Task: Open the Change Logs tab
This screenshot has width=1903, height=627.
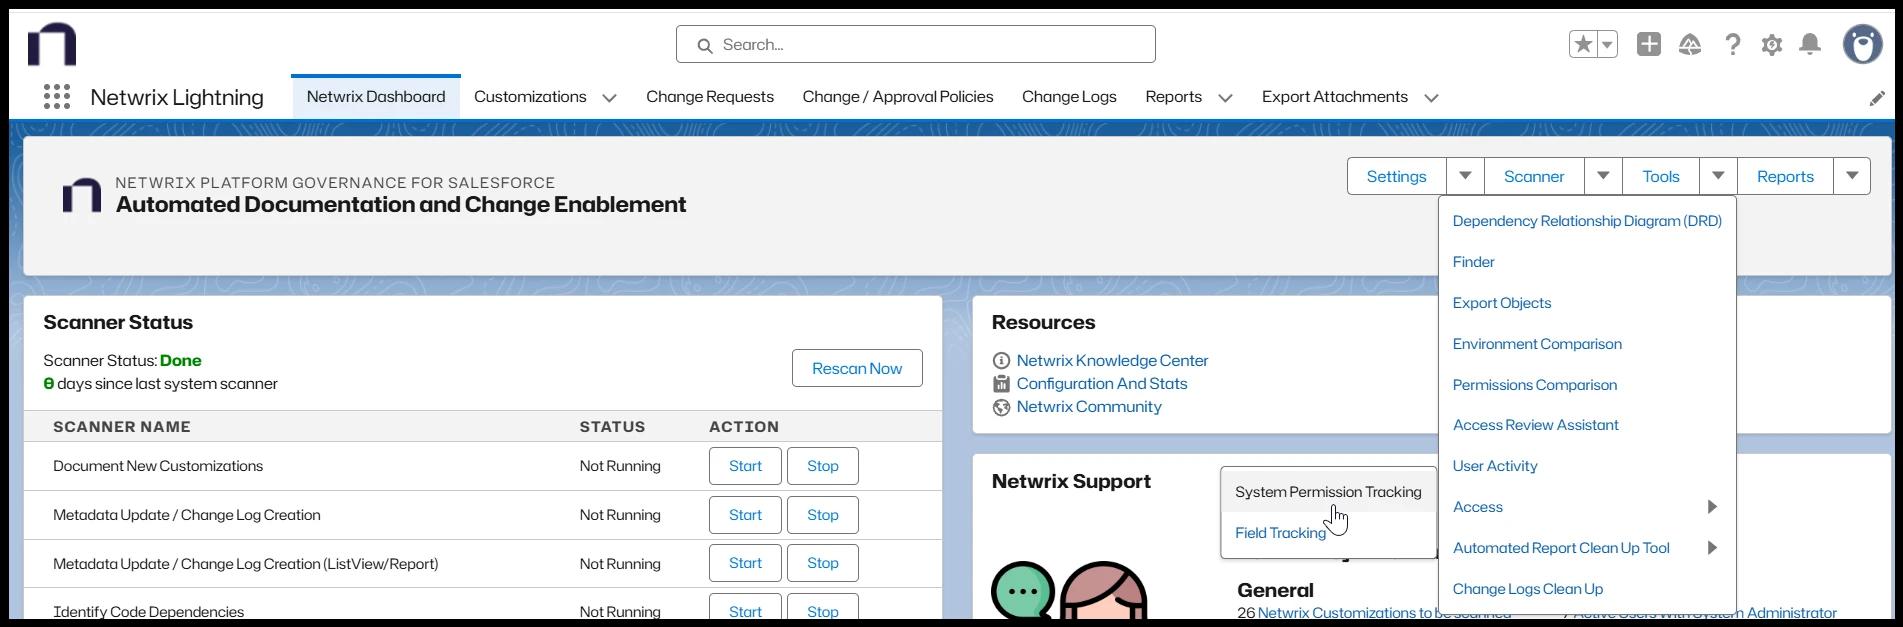Action: click(x=1069, y=97)
